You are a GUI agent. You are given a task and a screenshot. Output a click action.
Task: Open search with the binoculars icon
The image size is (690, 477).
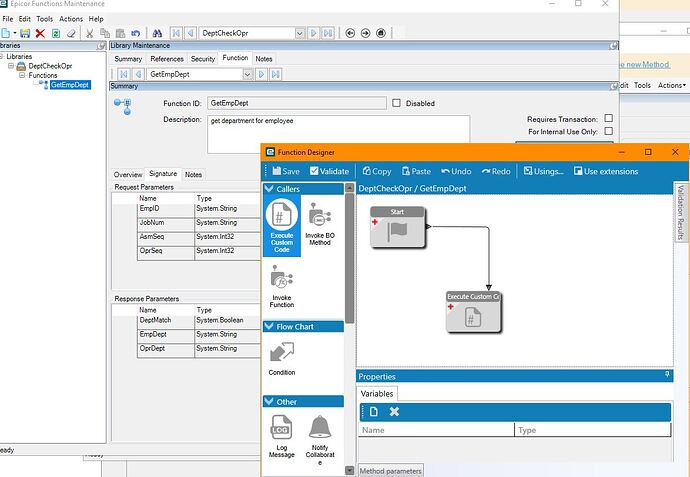pyautogui.click(x=157, y=33)
